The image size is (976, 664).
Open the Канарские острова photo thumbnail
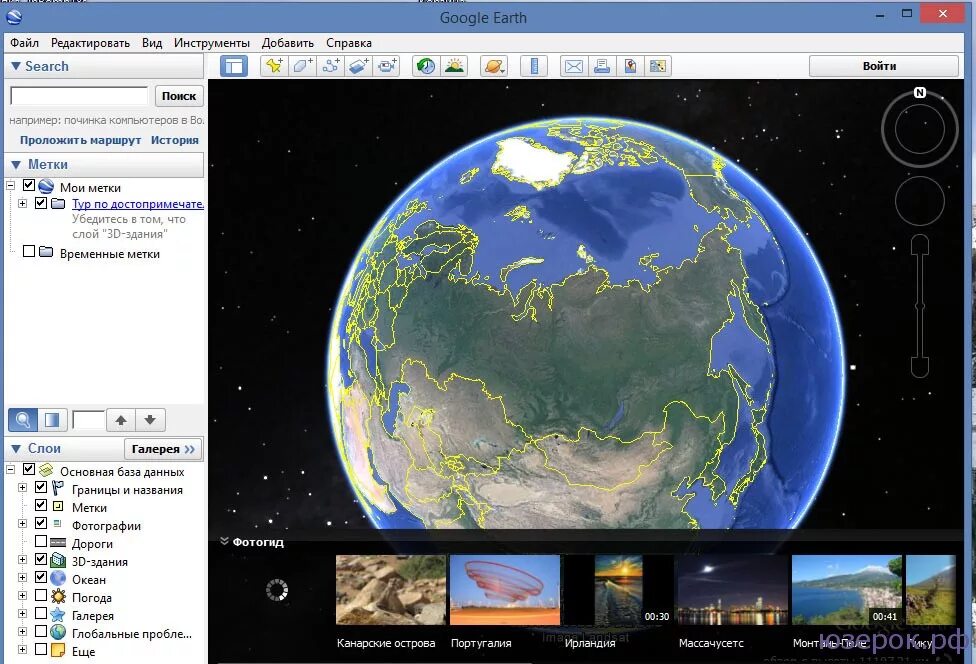click(x=391, y=589)
